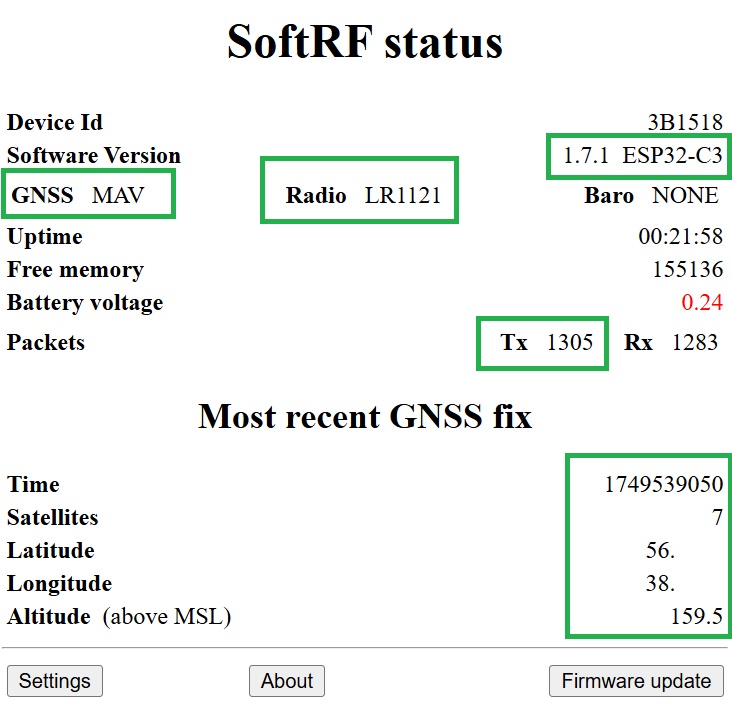Screen dimensions: 732x705
Task: Click the Baro NONE entry
Action: (x=651, y=195)
